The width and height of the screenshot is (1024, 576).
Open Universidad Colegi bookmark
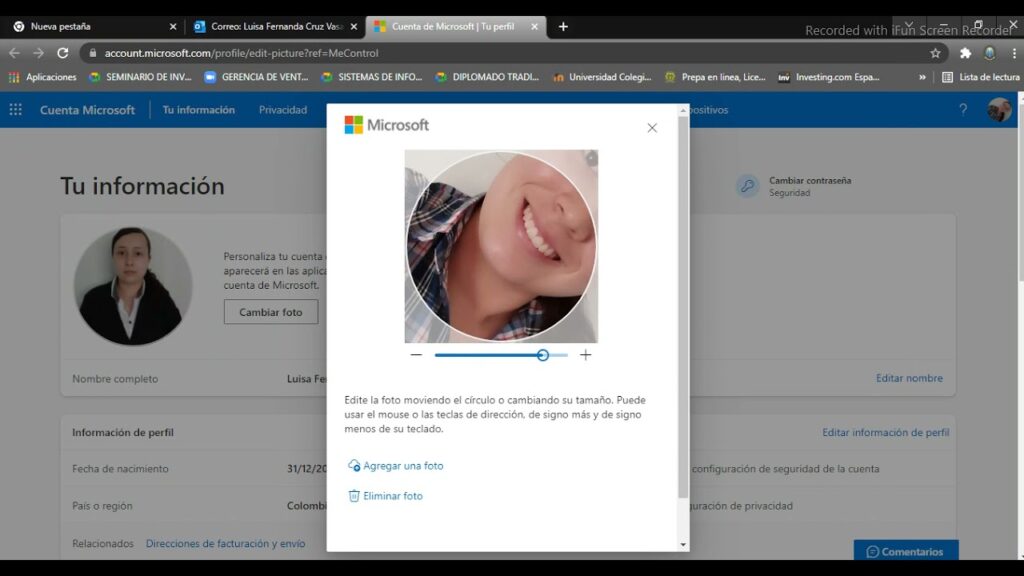pos(601,77)
